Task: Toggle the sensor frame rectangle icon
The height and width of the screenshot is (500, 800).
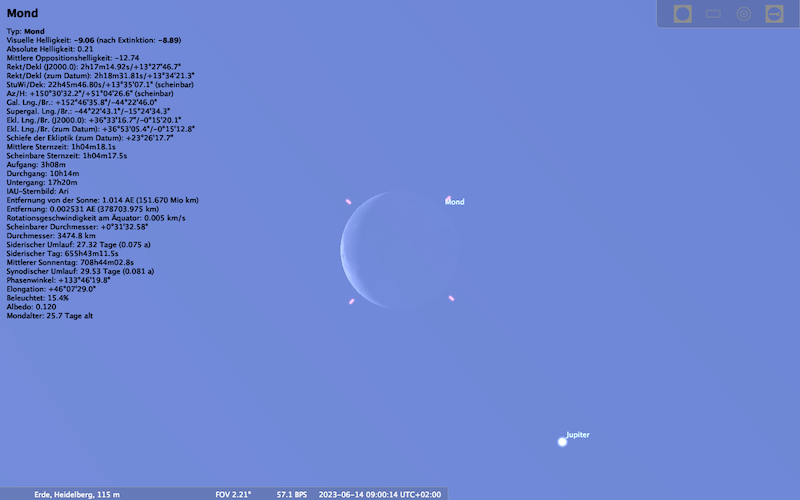Action: [x=713, y=14]
